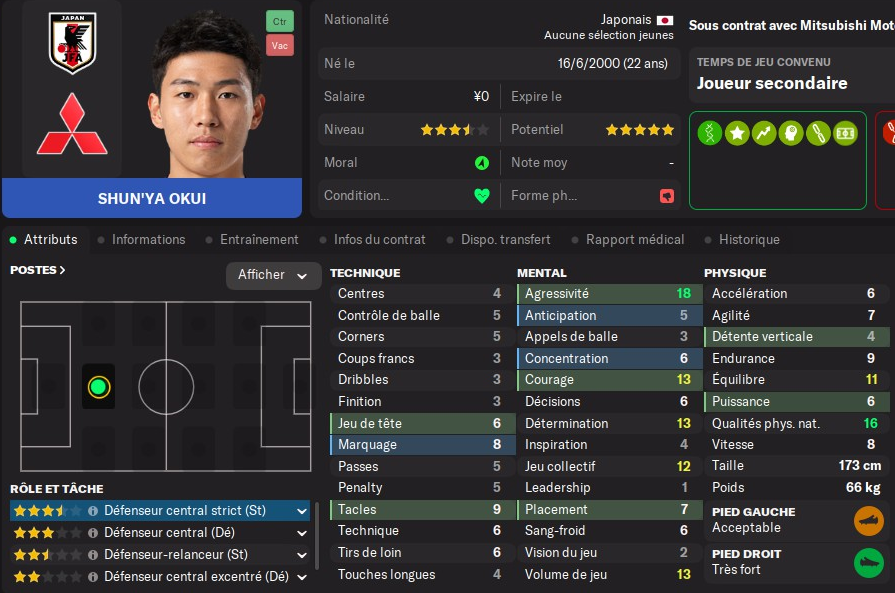Image resolution: width=895 pixels, height=593 pixels.
Task: Switch to the Informations tab
Action: (148, 240)
